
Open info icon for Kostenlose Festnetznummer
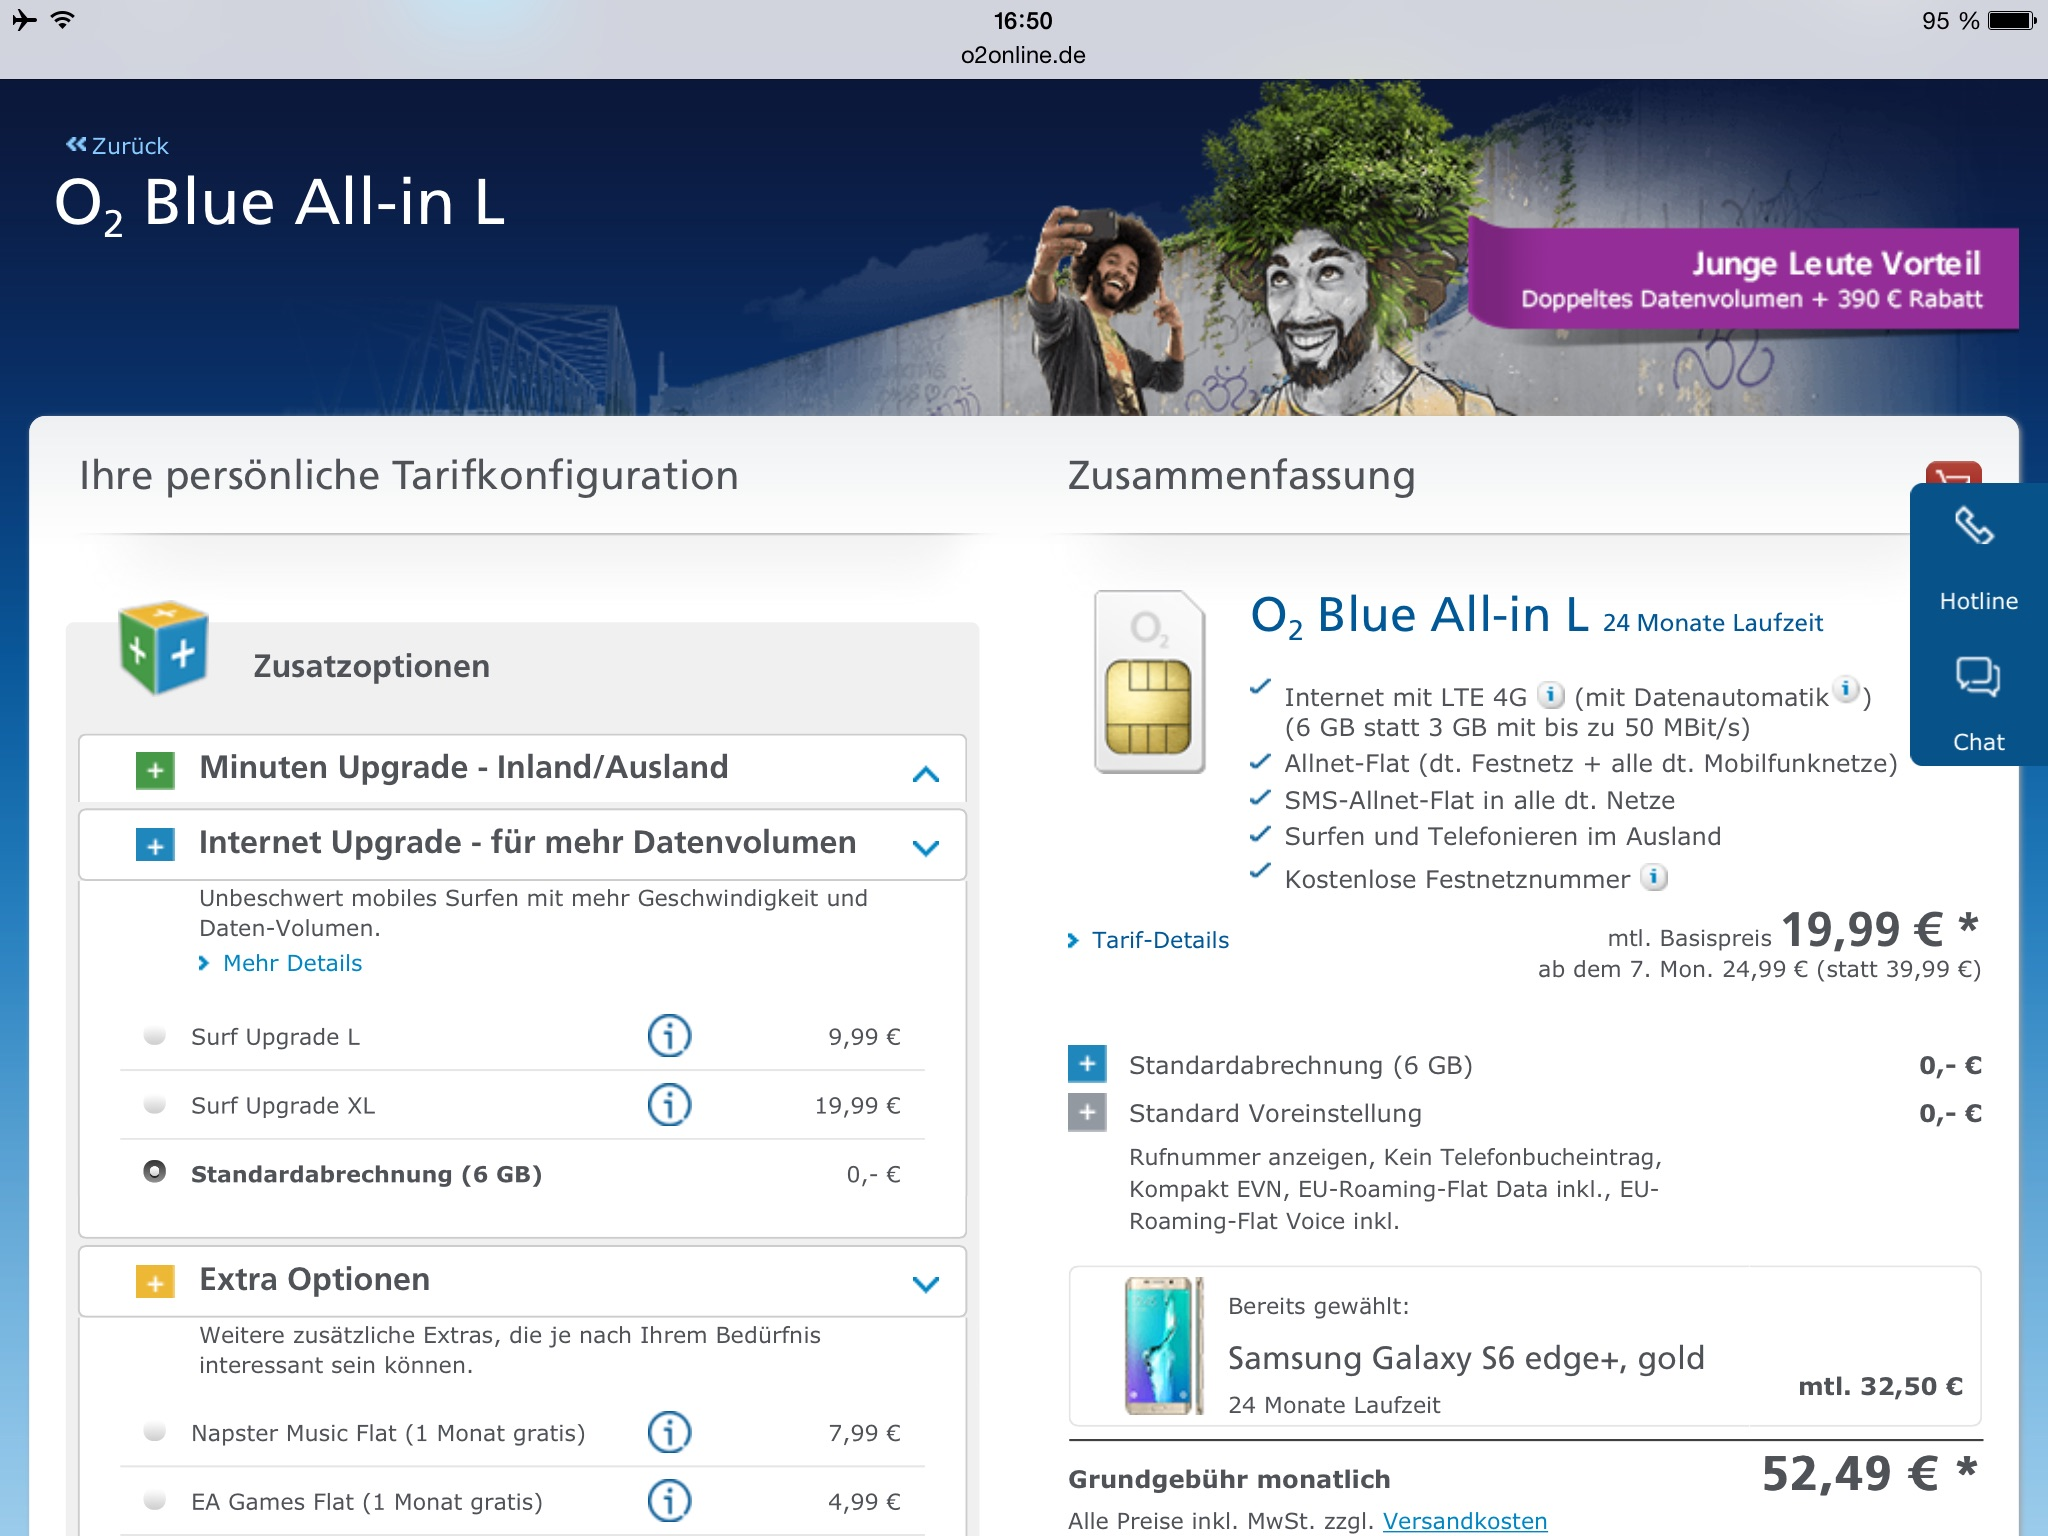coord(1654,877)
